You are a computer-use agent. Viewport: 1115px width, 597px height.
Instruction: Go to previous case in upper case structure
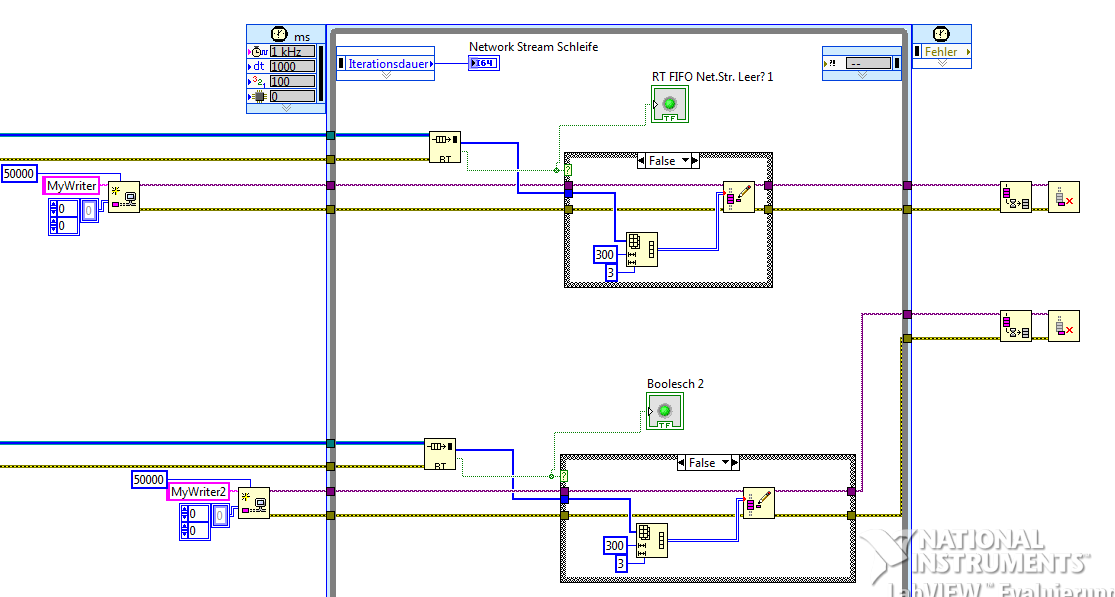click(x=641, y=161)
